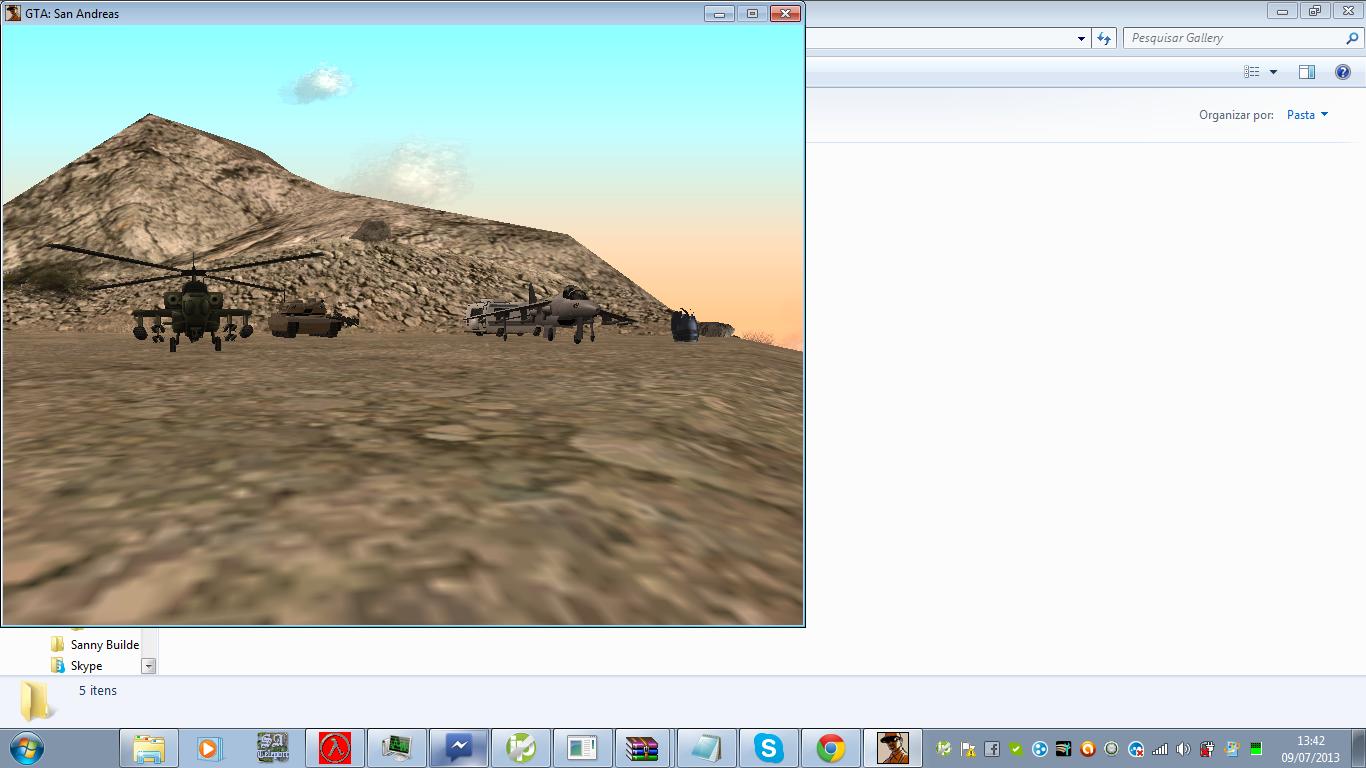Click the magnifier icon in the search box
The width and height of the screenshot is (1366, 768).
point(1353,38)
